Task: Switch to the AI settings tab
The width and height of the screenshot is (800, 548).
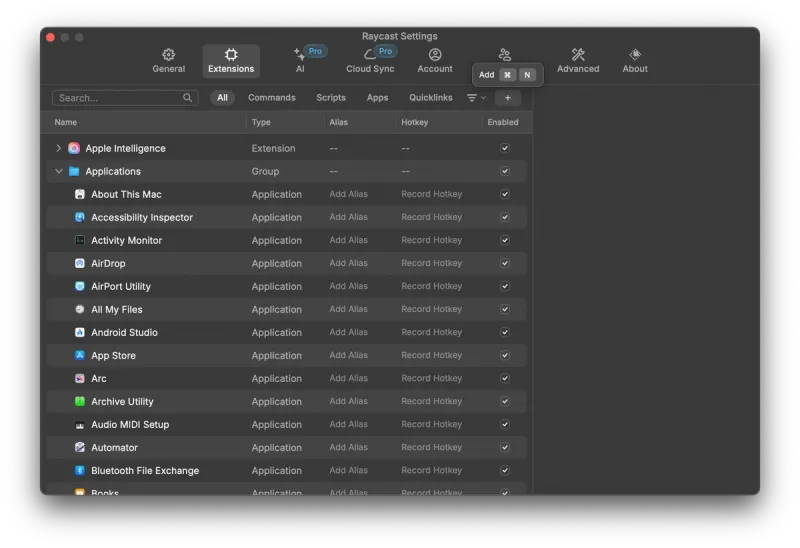Action: coord(300,61)
